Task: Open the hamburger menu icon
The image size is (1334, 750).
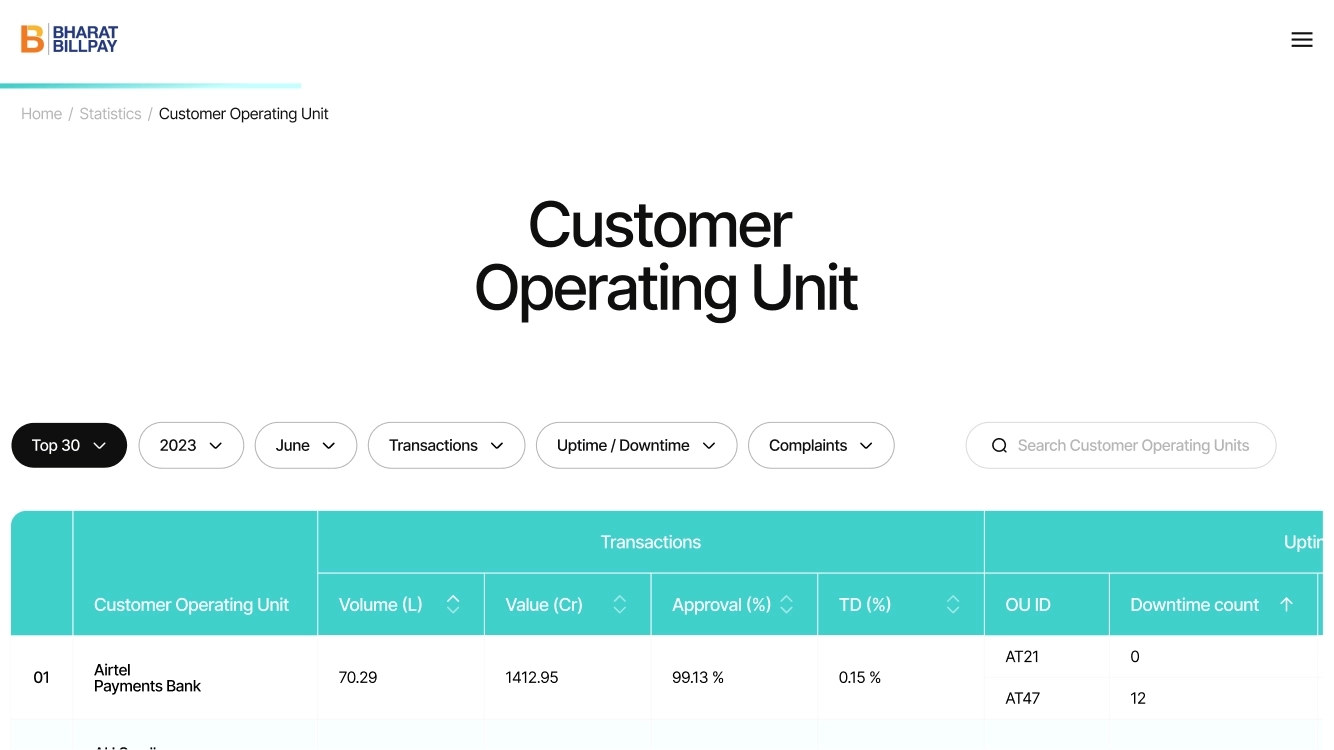Action: (1301, 40)
